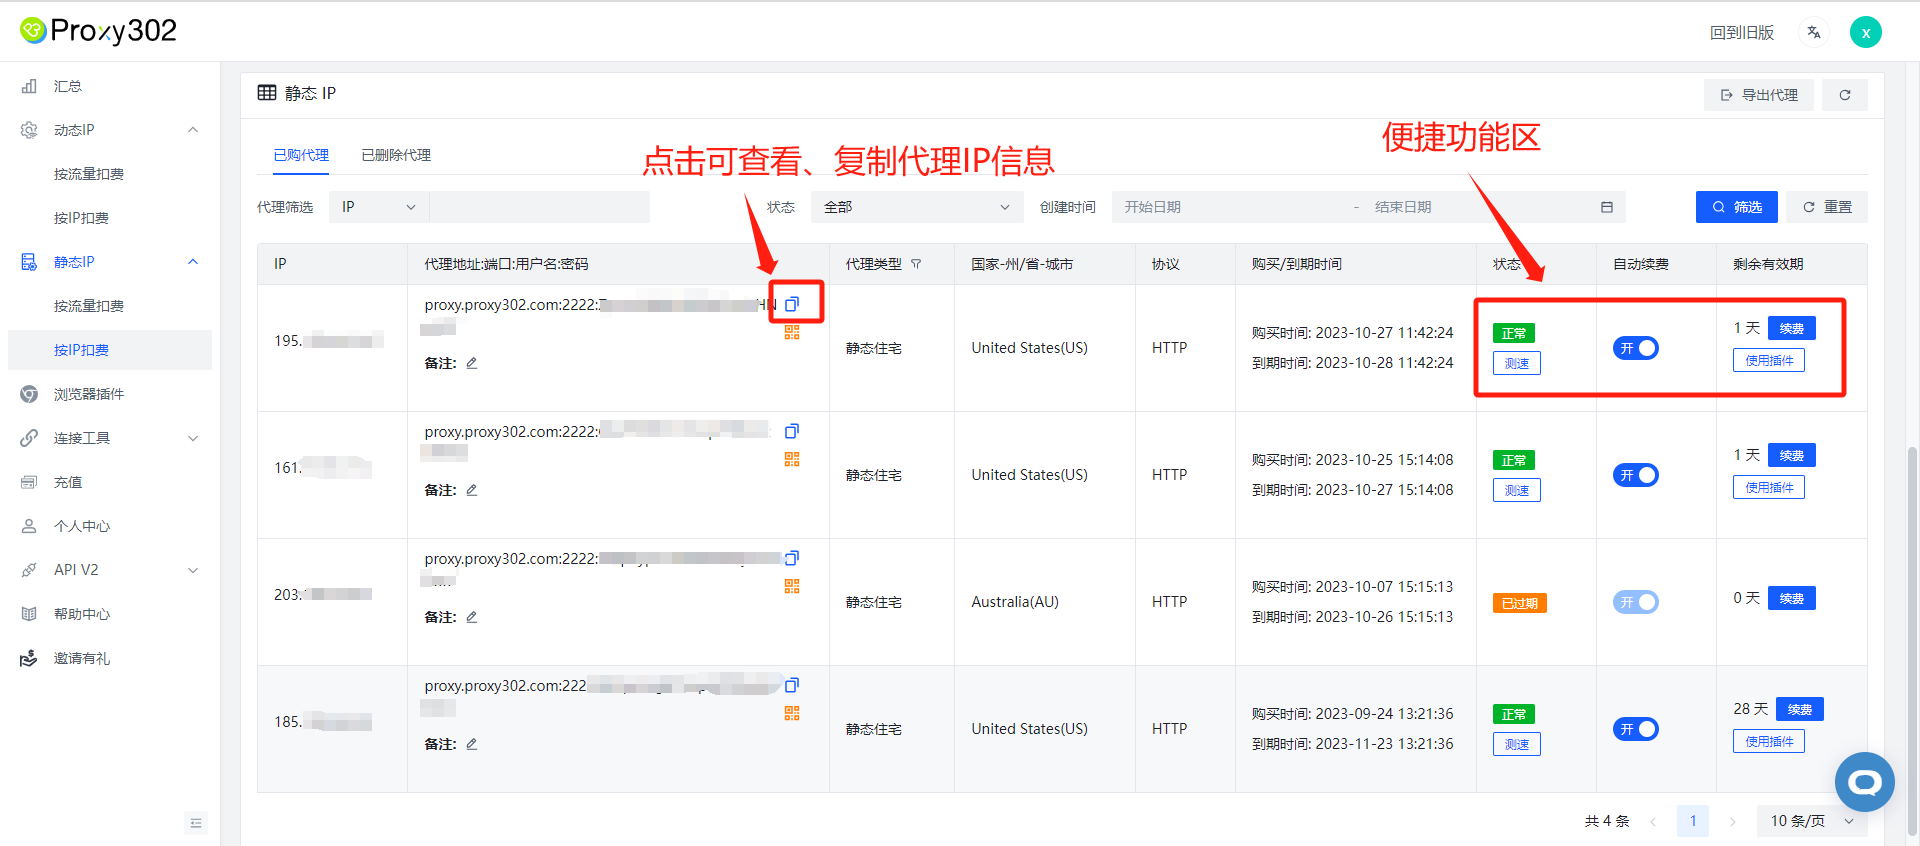Open the 状态 全部 dropdown
Viewport: 1920px width, 846px height.
pyautogui.click(x=917, y=207)
